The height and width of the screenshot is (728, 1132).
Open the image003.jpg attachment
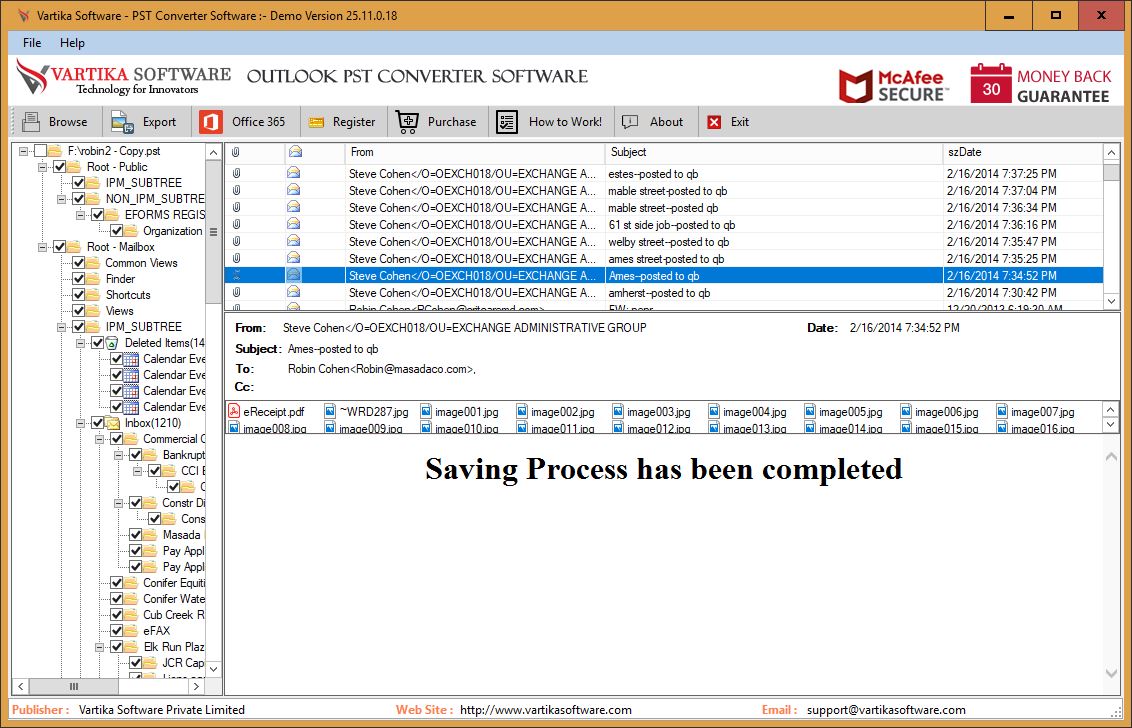click(651, 412)
